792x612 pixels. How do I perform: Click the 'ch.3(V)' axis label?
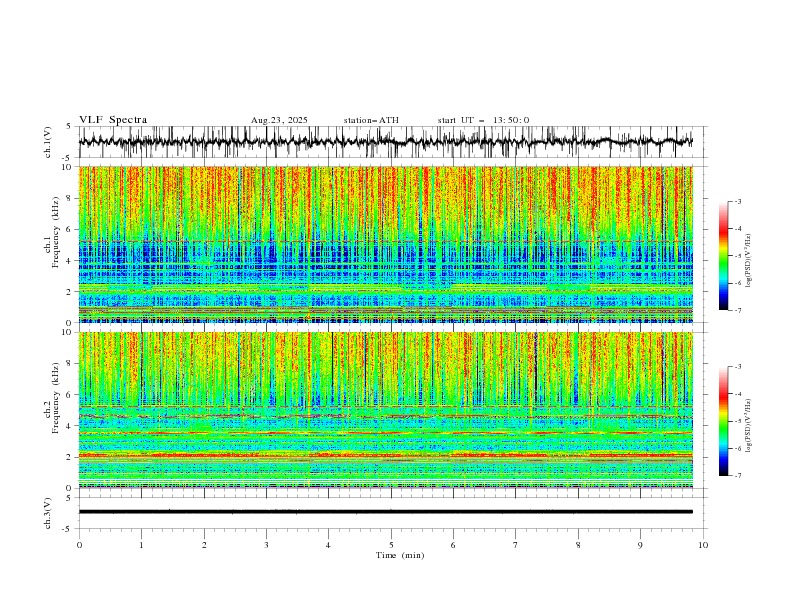[x=48, y=513]
